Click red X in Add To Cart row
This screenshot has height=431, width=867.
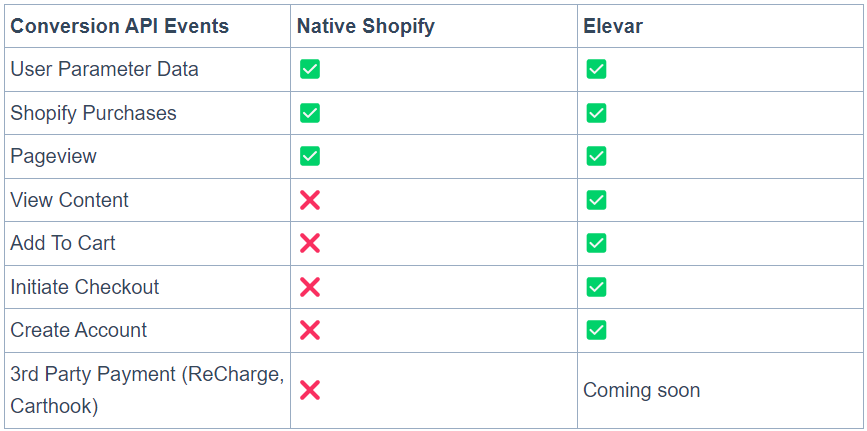(x=310, y=243)
